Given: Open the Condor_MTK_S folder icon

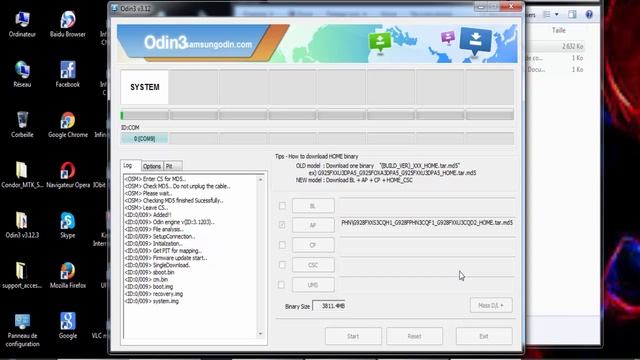Looking at the screenshot, I should point(22,175).
